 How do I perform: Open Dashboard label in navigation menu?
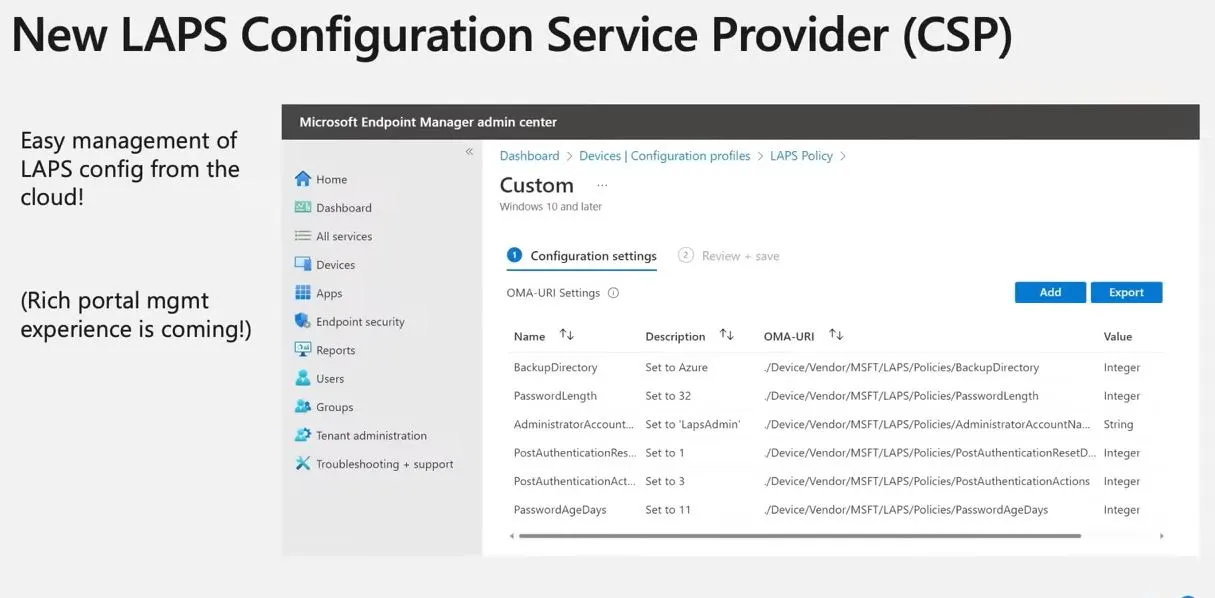tap(344, 208)
